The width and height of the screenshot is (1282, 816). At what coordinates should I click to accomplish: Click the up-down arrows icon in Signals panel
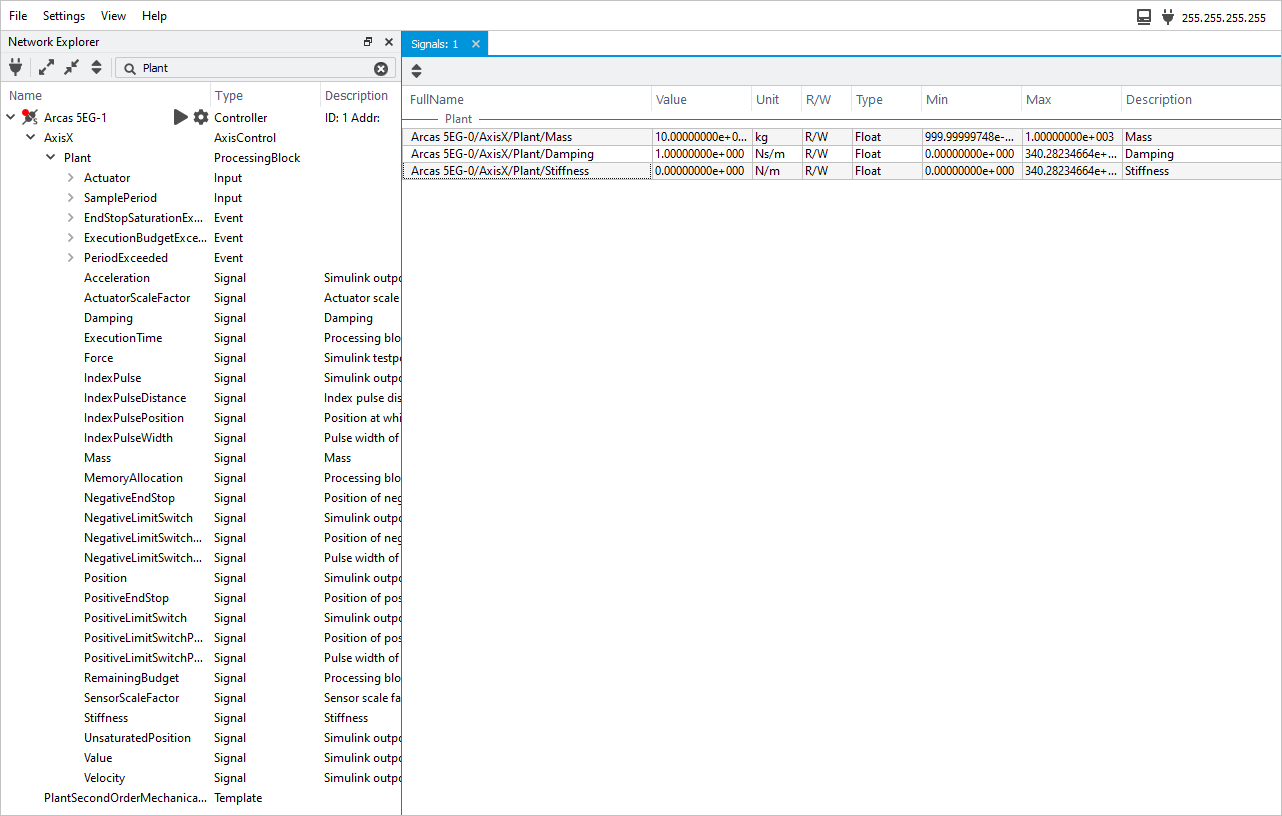tap(417, 71)
